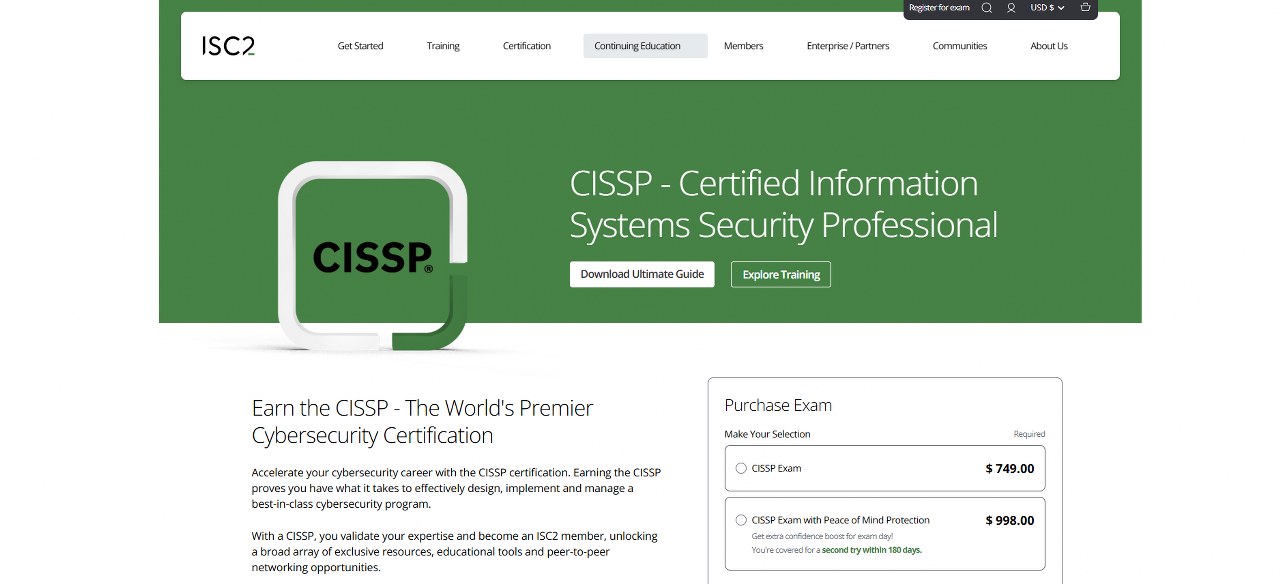Screen dimensions: 1280x584
Task: Open the Continuing Education menu
Action: pos(645,46)
